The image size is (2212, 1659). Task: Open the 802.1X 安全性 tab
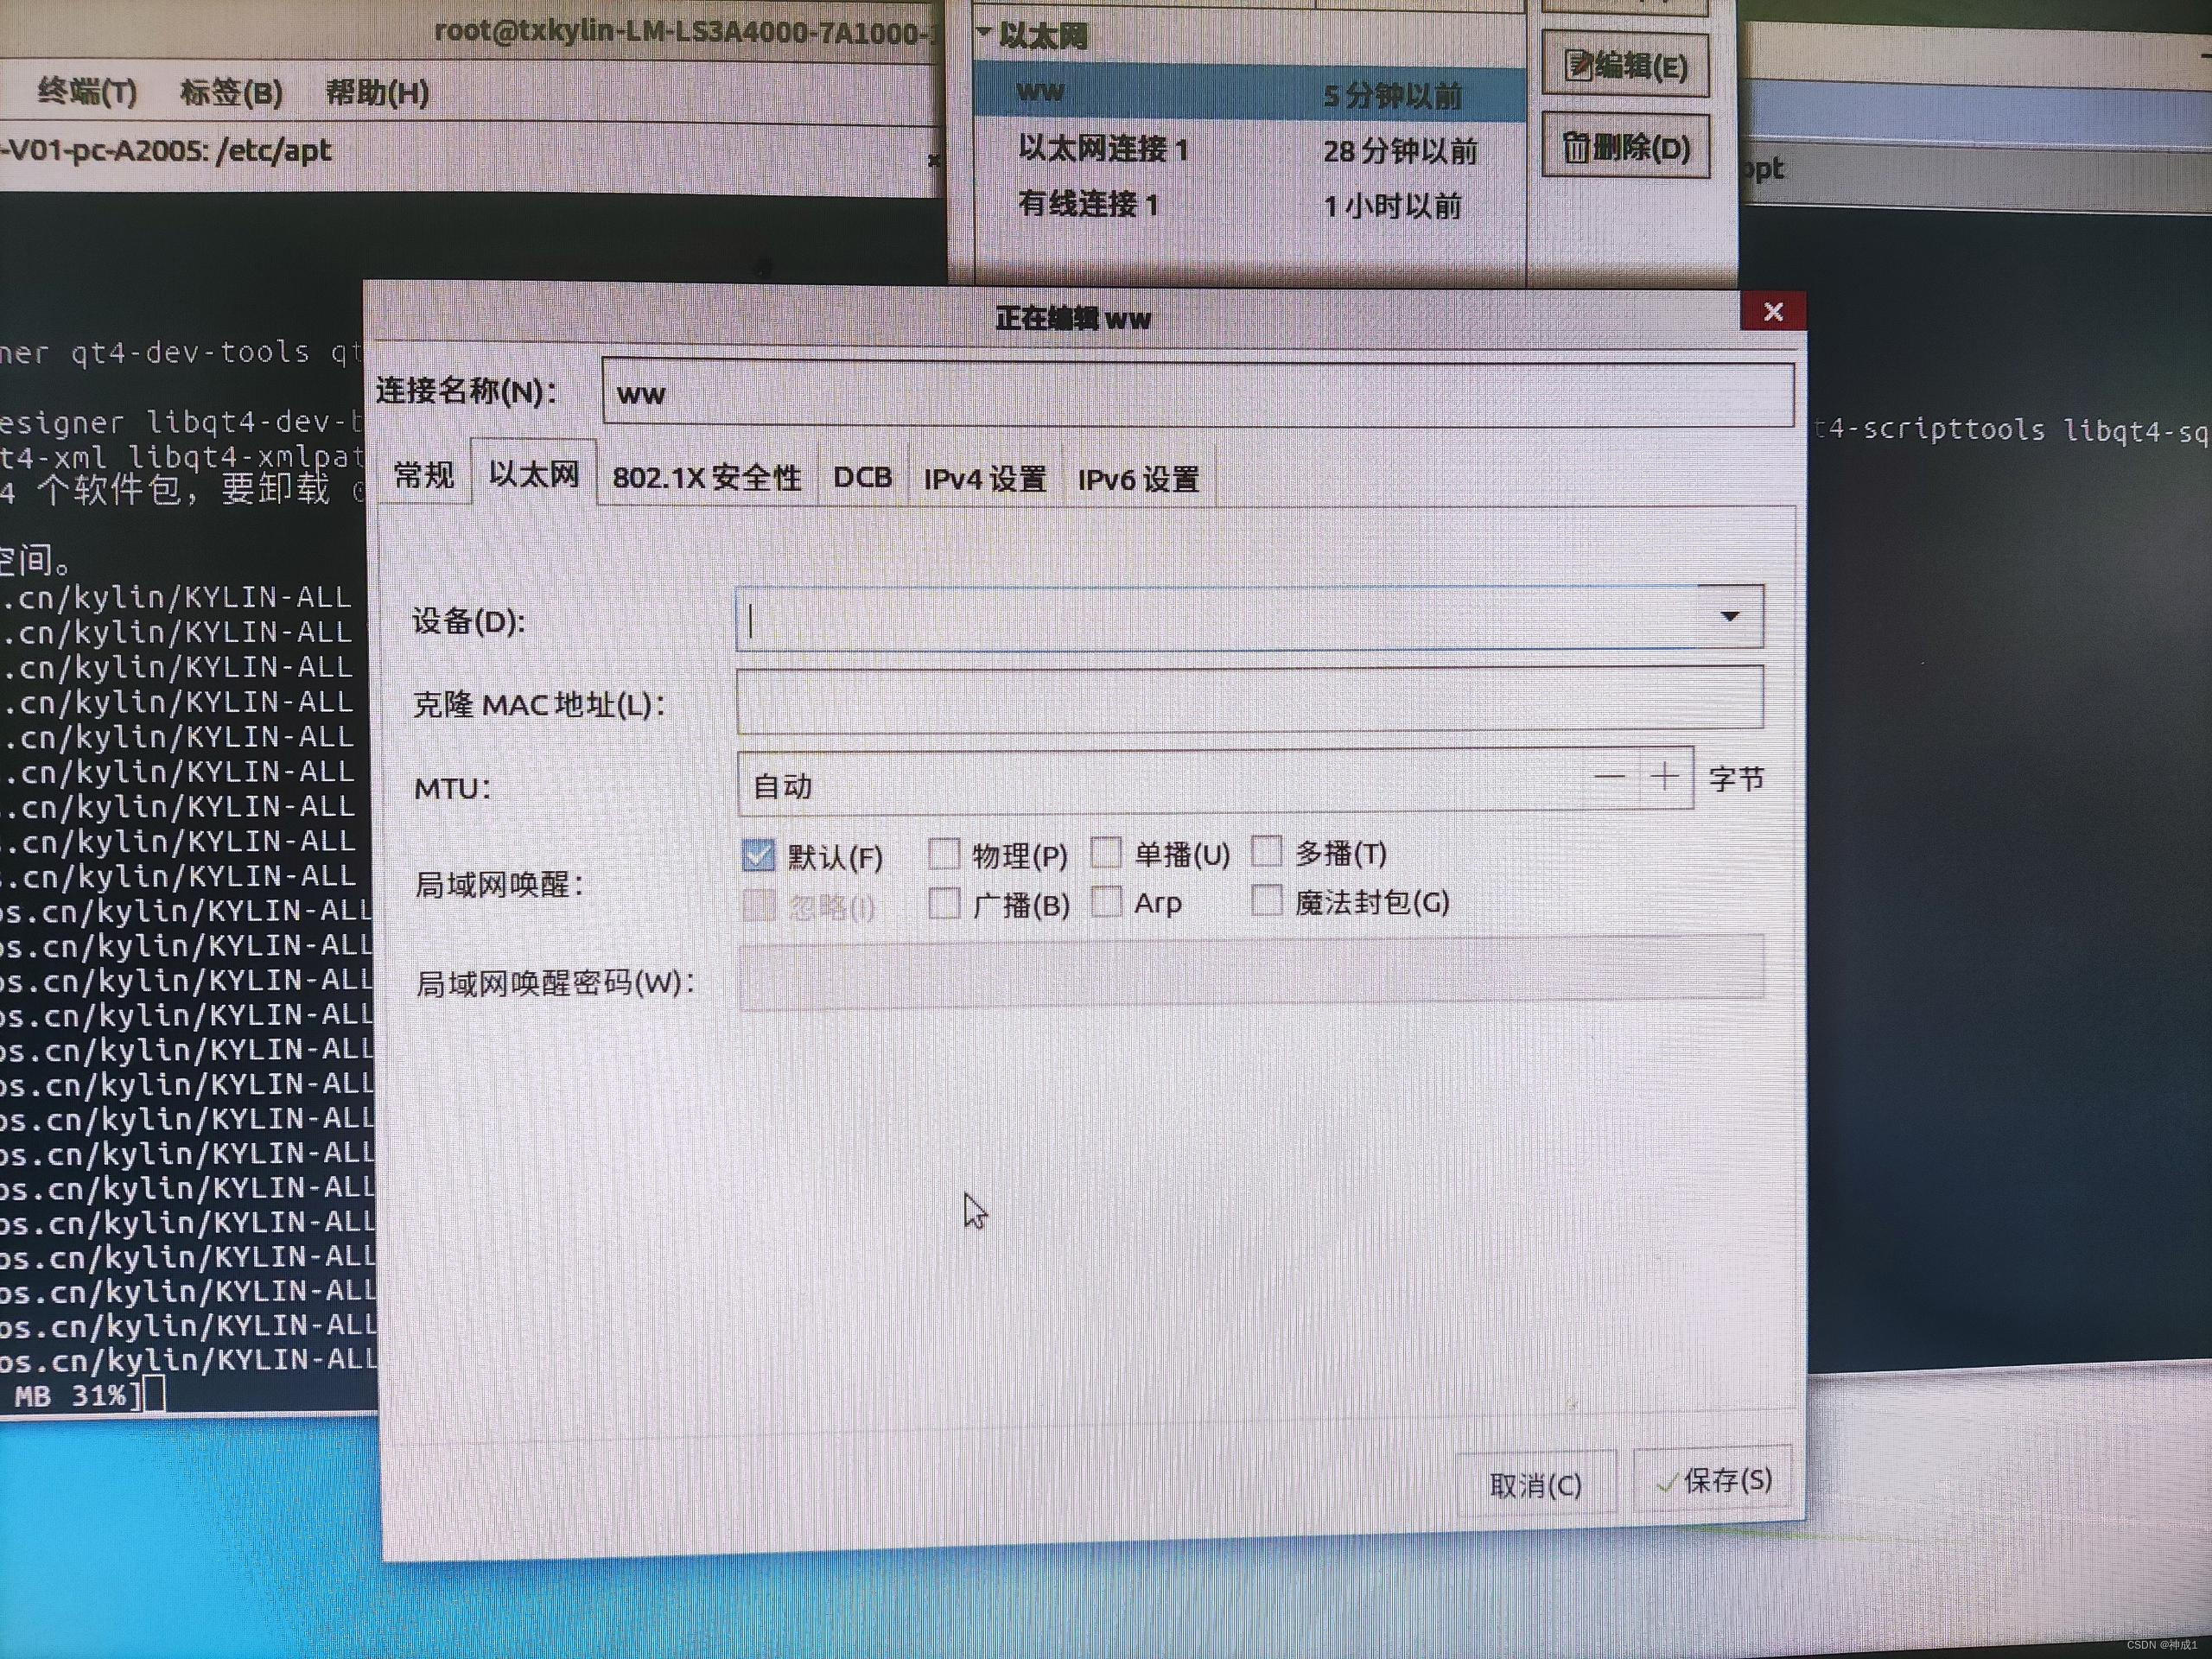(707, 477)
